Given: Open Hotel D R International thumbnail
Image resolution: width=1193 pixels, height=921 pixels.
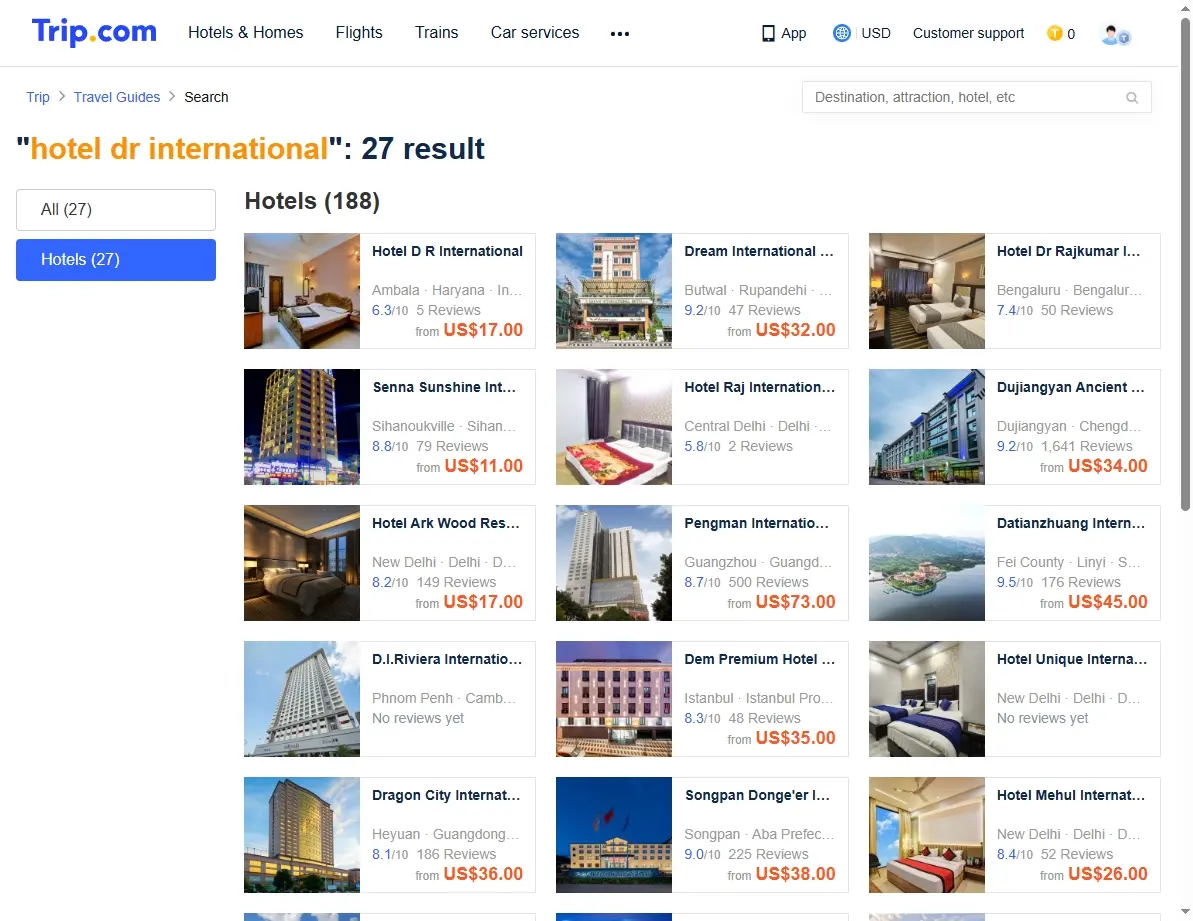Looking at the screenshot, I should [x=302, y=291].
